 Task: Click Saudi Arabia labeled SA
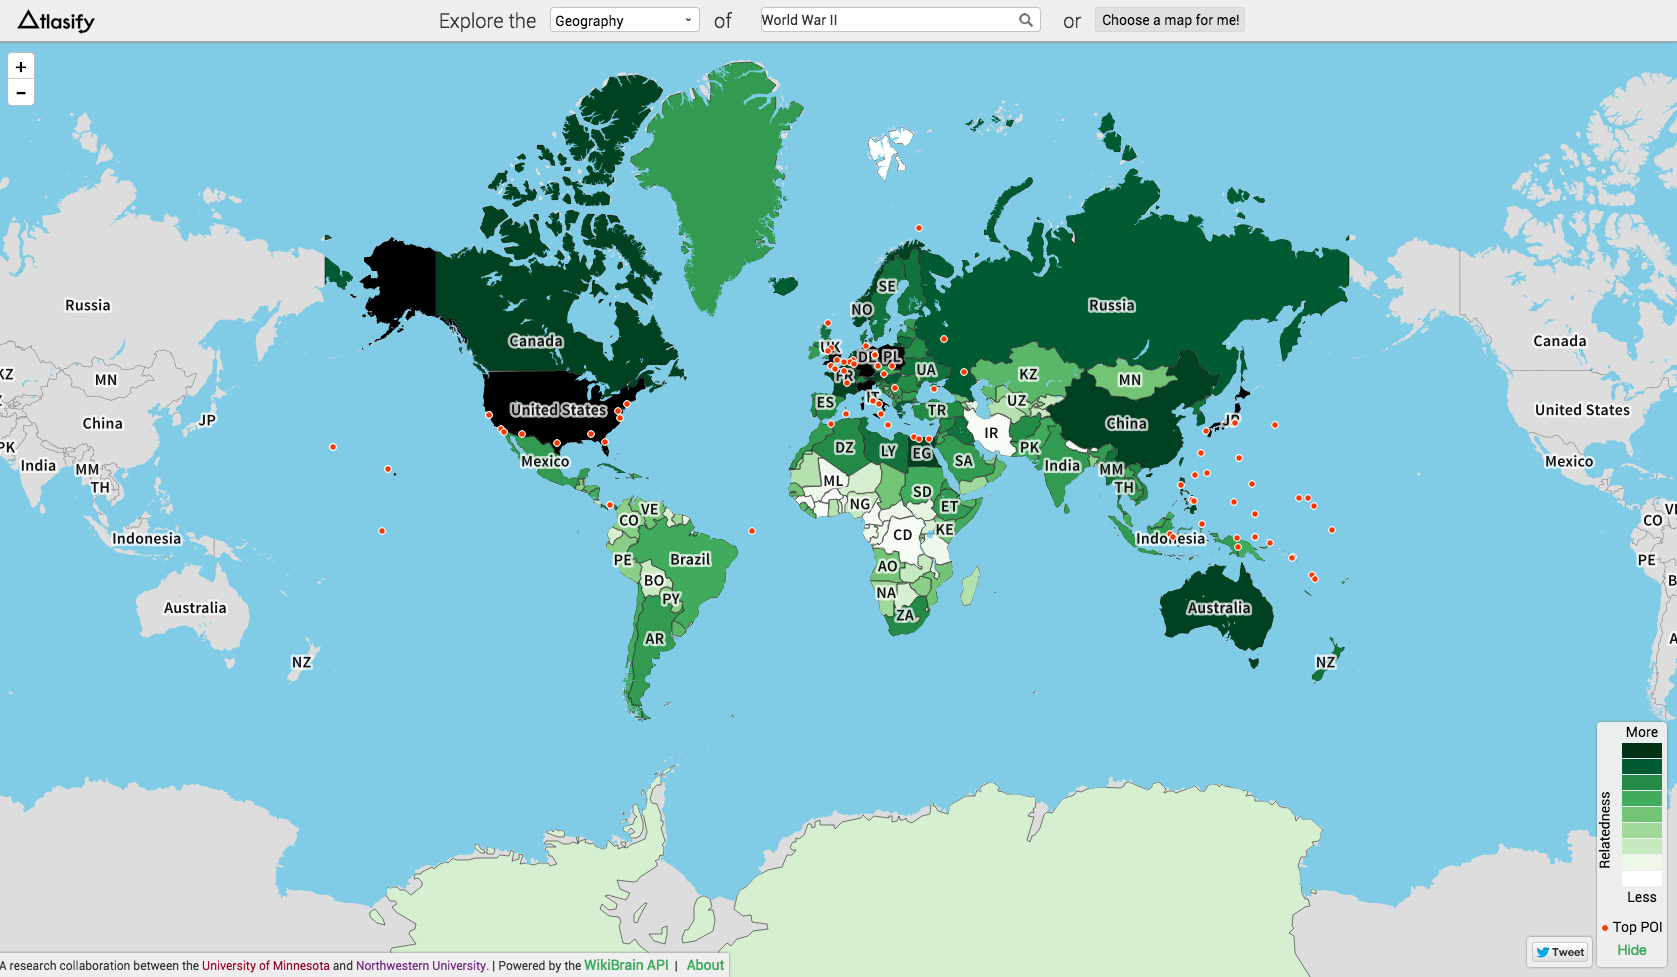tap(963, 461)
